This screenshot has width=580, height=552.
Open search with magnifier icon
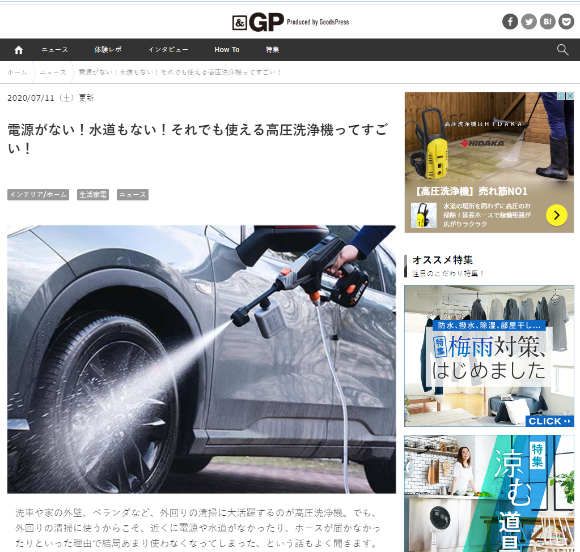[x=562, y=50]
